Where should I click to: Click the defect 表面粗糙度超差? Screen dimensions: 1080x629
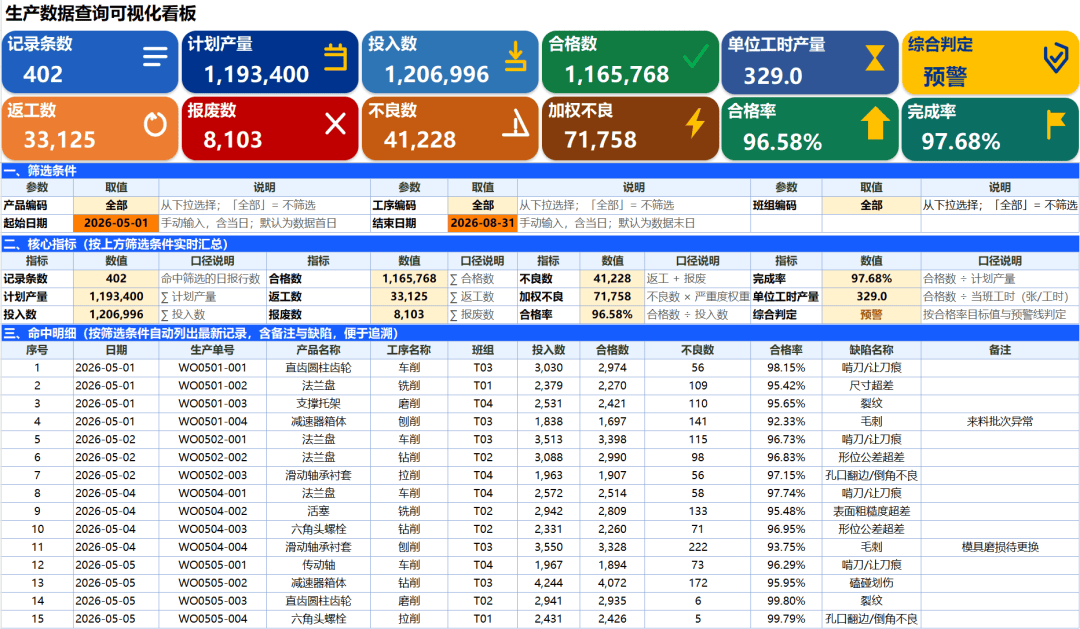click(871, 511)
